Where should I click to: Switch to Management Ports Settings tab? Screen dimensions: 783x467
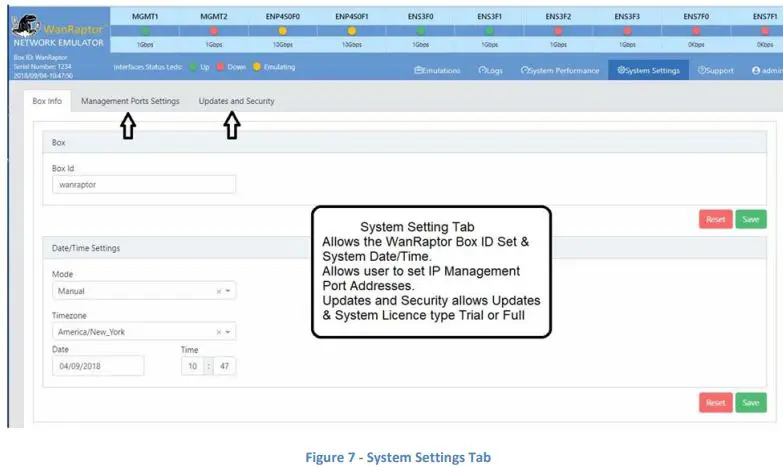point(130,101)
